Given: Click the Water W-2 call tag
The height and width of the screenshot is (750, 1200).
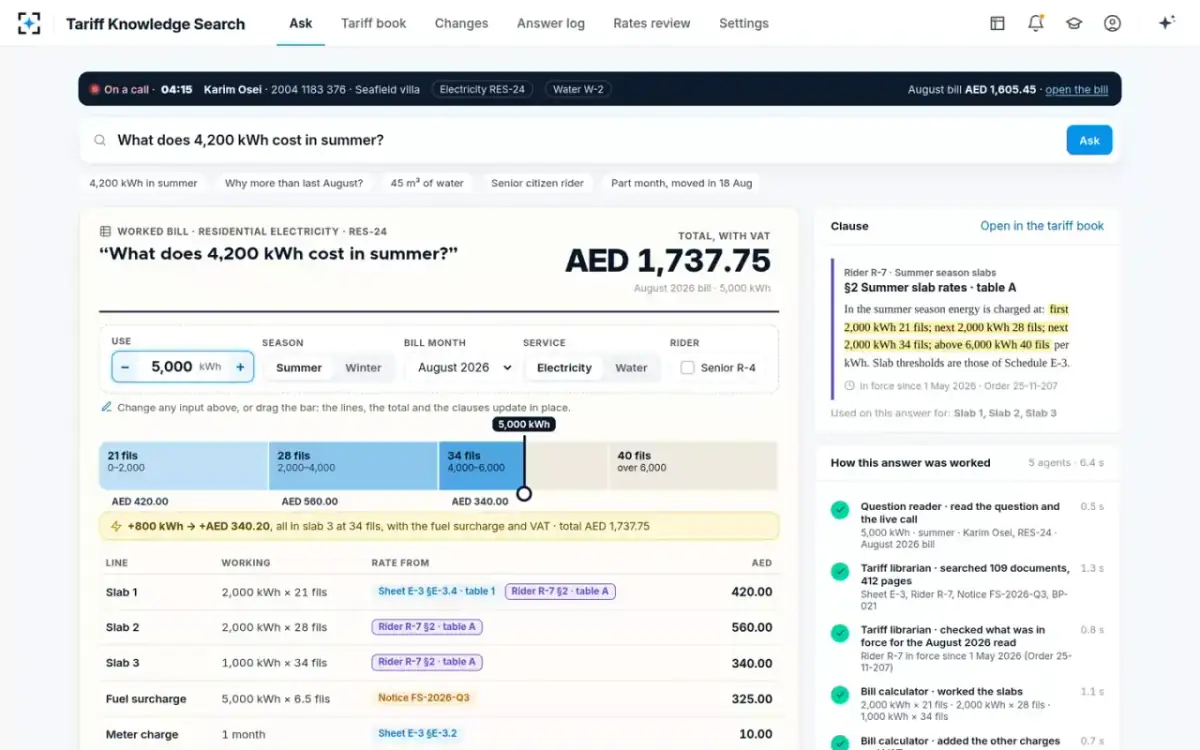Looking at the screenshot, I should pos(578,89).
